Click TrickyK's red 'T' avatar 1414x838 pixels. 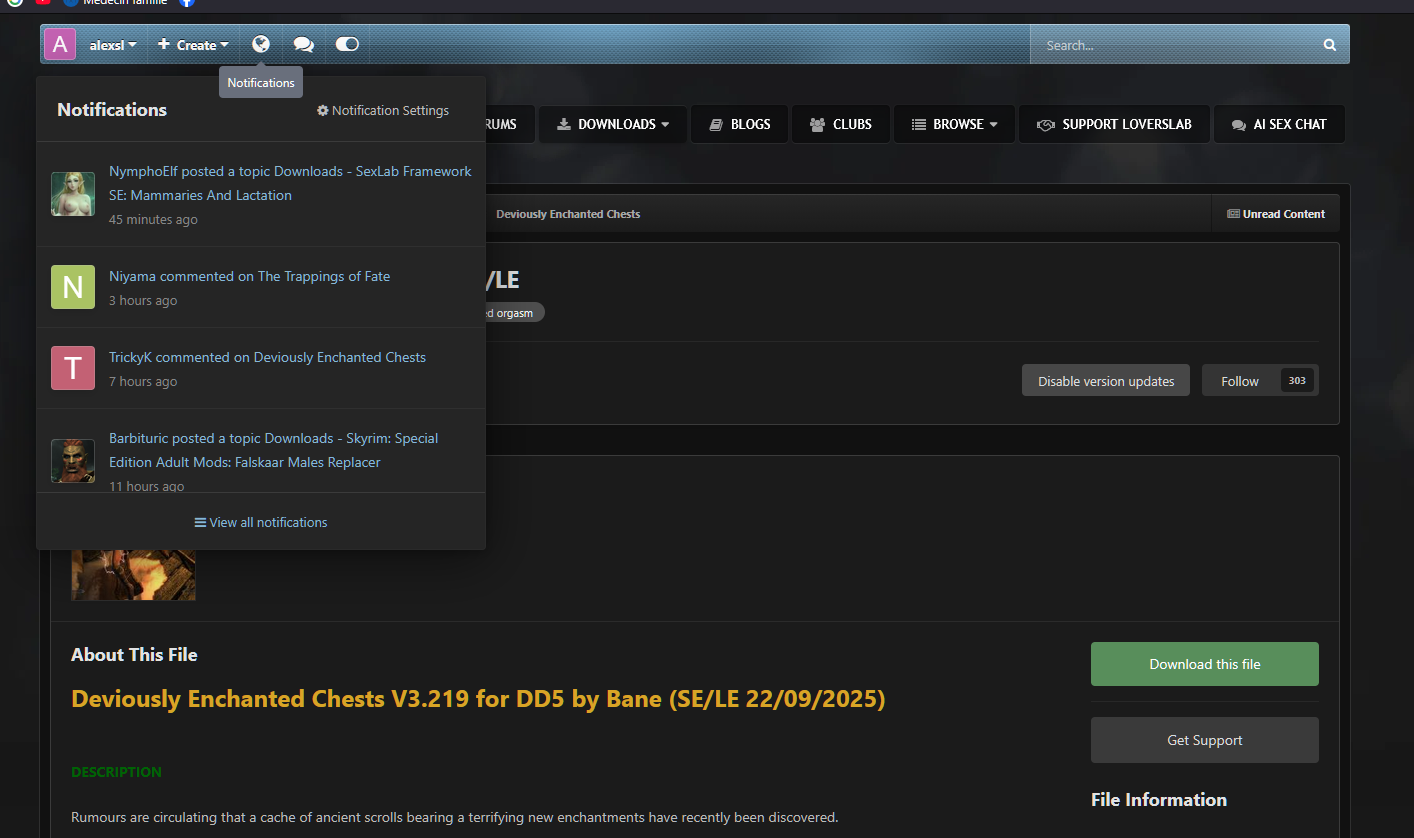[73, 368]
